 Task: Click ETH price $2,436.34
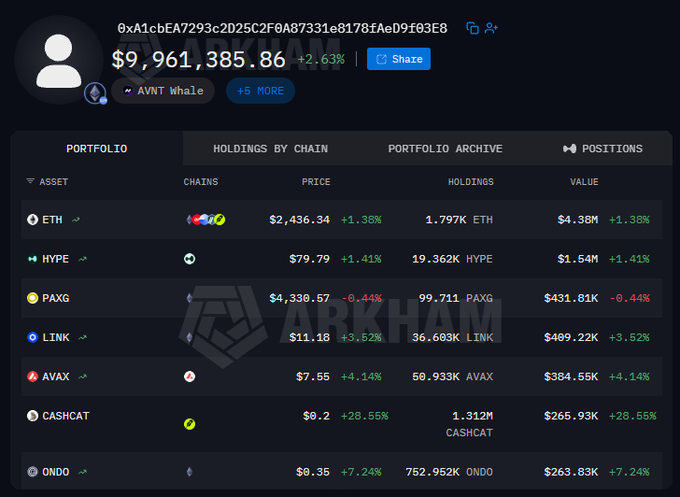point(299,220)
